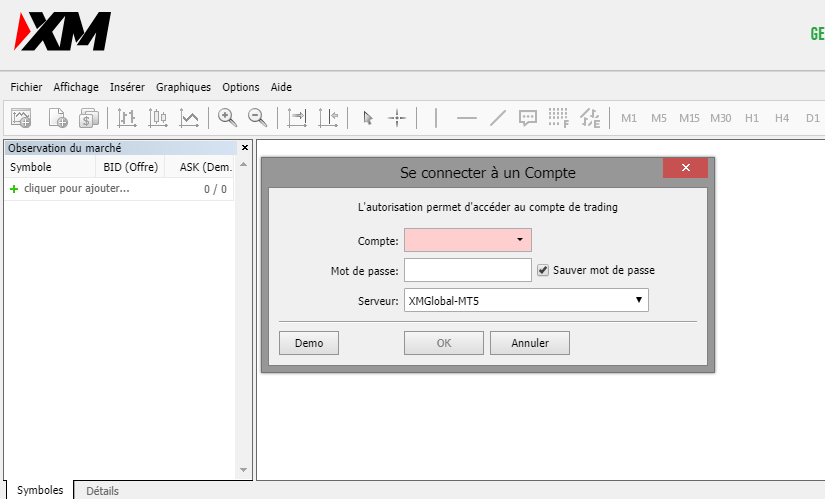The image size is (825, 499).
Task: Switch chart to candlestick view
Action: (x=158, y=118)
